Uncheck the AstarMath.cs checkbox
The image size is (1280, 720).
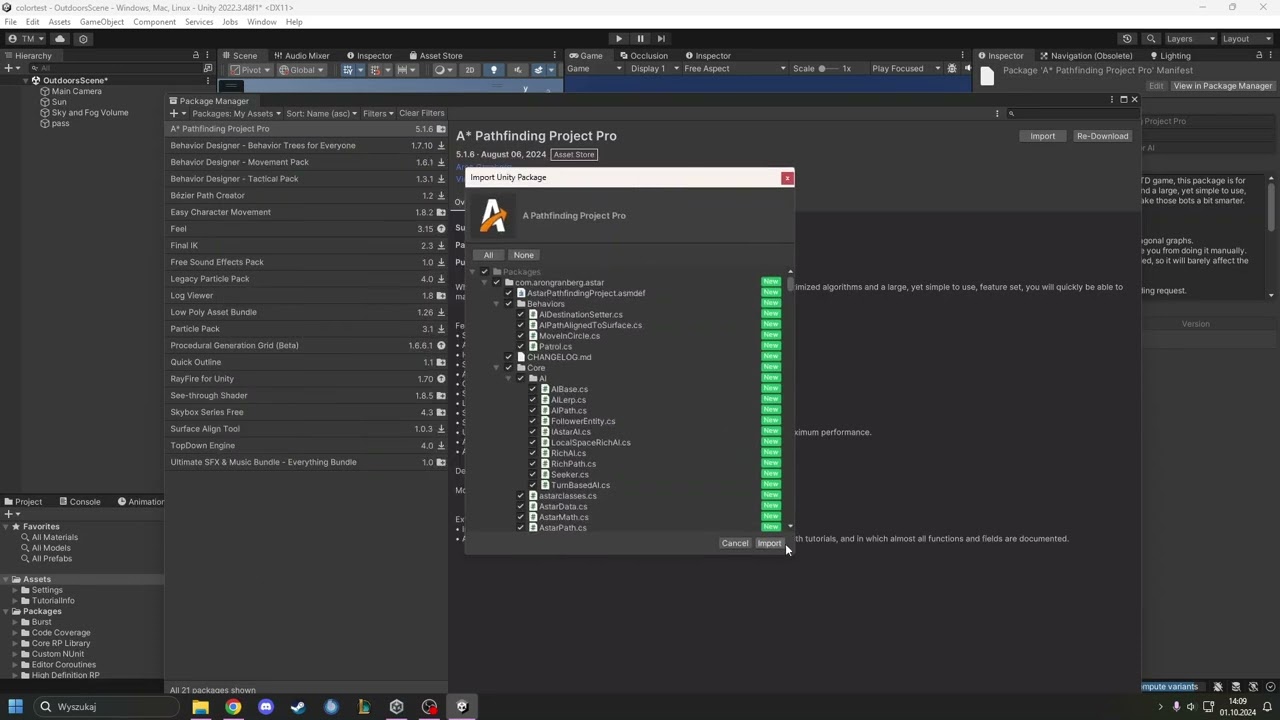click(x=520, y=517)
